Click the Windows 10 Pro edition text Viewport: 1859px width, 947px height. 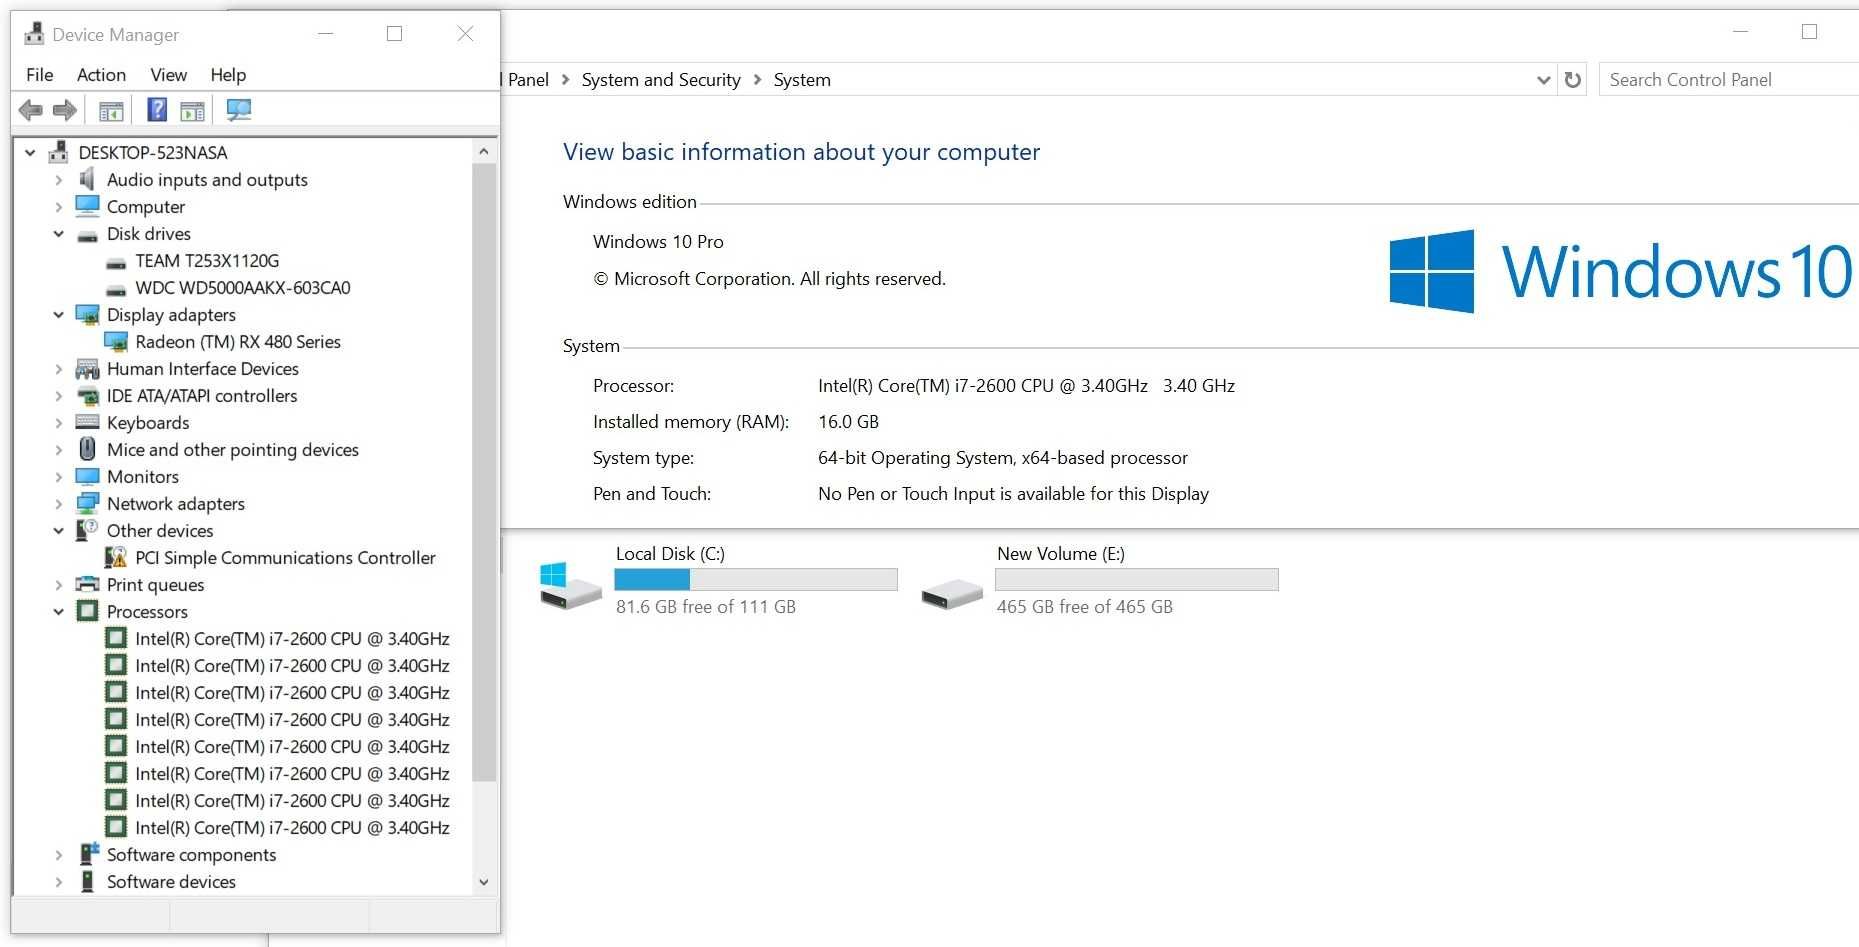tap(658, 242)
